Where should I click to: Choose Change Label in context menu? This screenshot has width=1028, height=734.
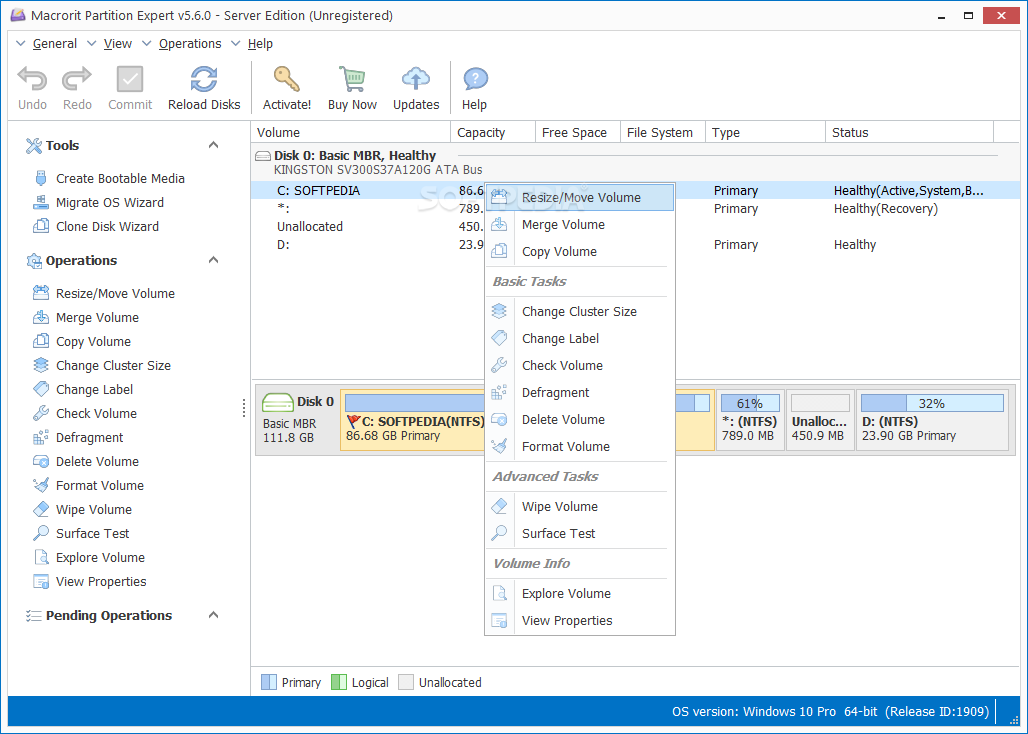point(580,338)
